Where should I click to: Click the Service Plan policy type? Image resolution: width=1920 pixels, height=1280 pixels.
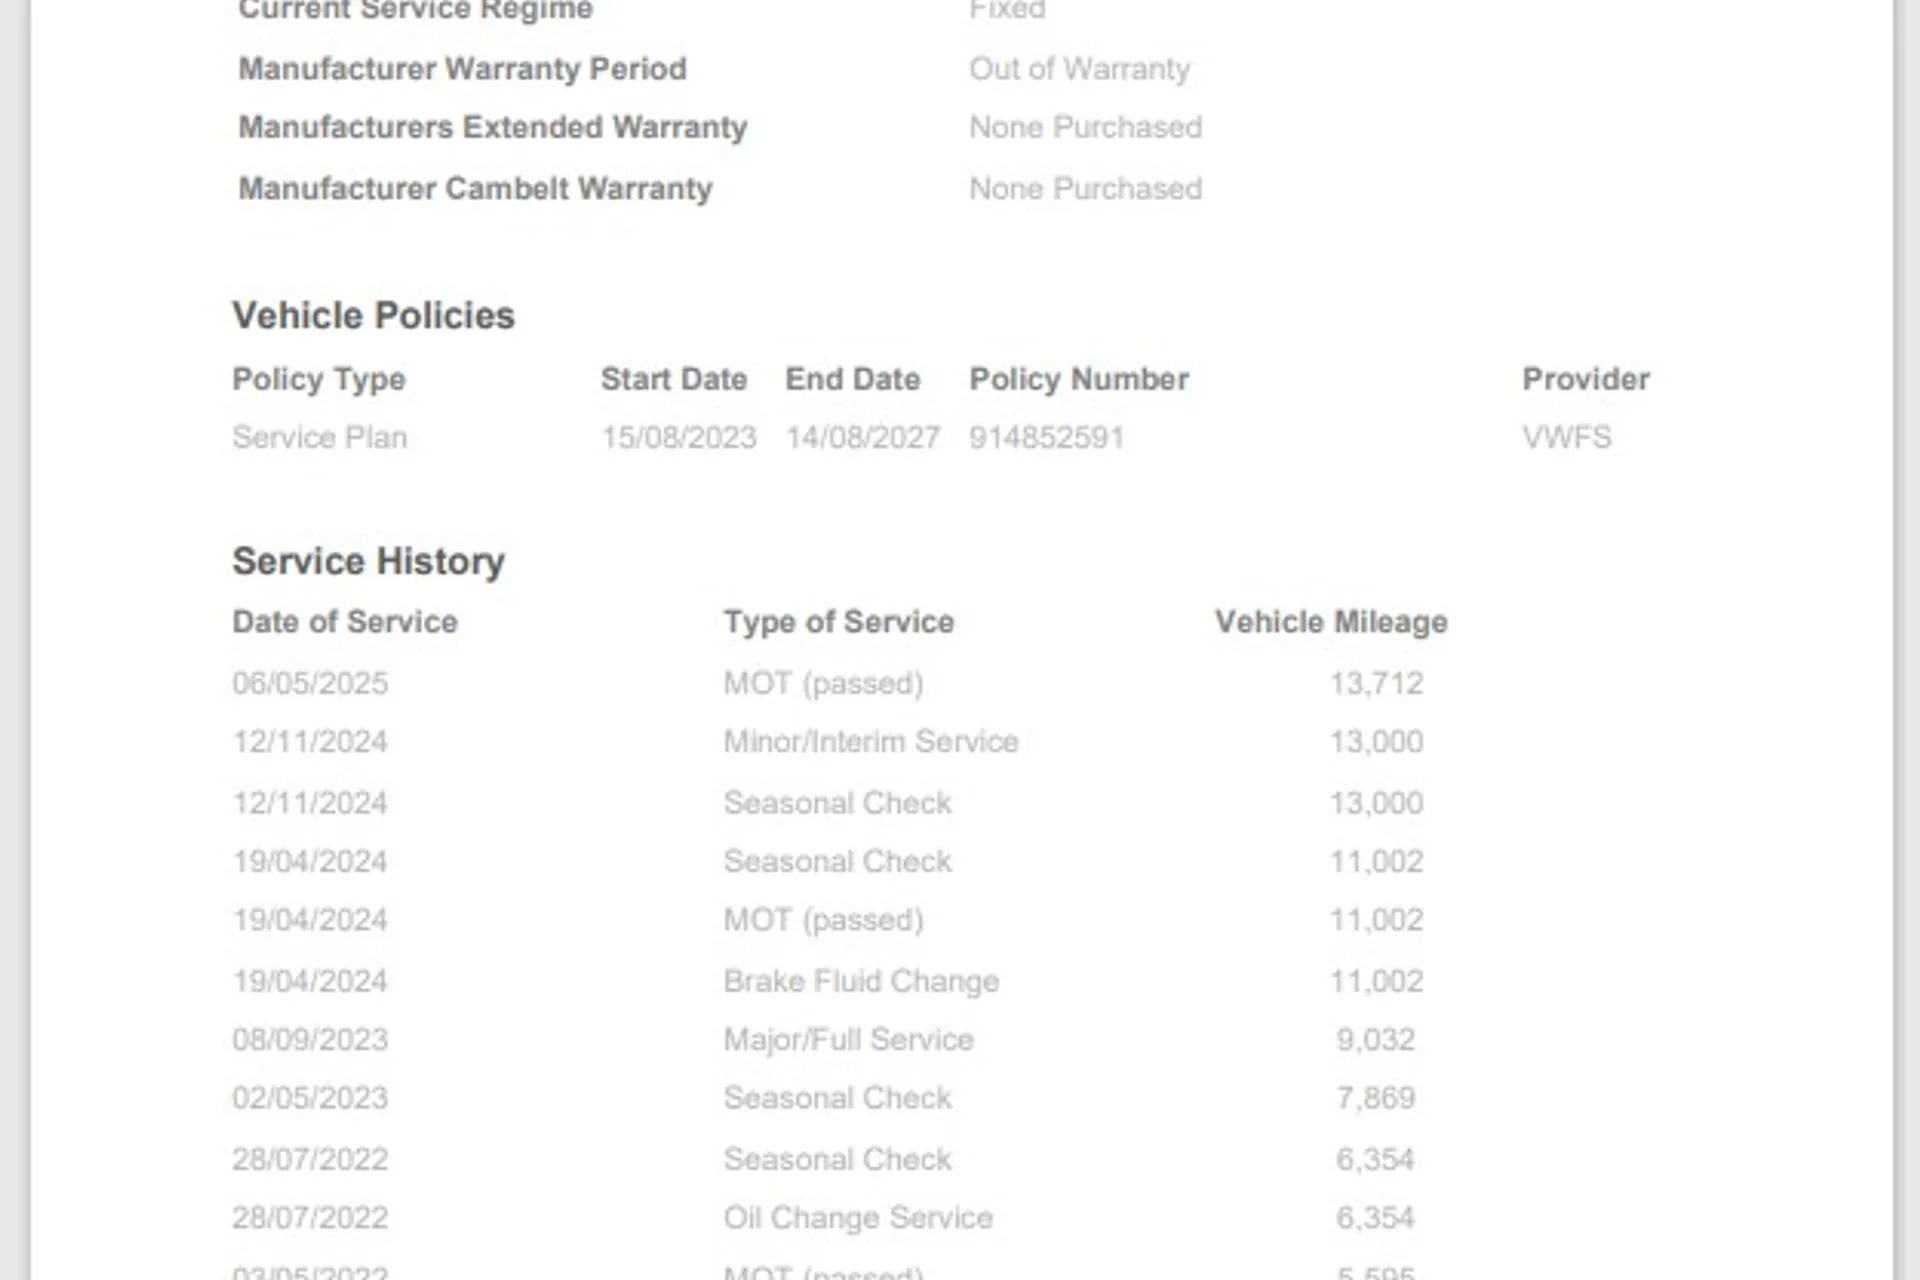point(319,437)
